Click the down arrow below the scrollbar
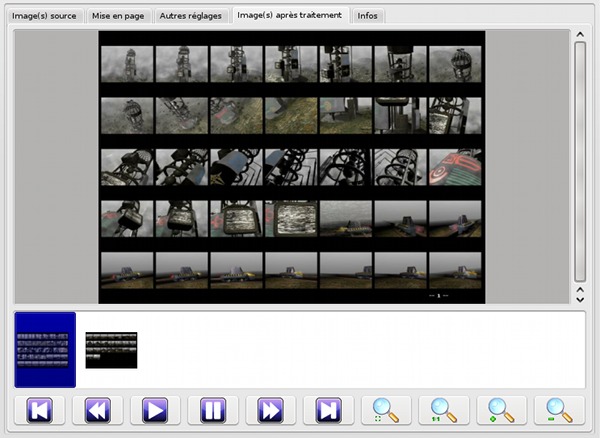The width and height of the screenshot is (600, 438). 580,300
